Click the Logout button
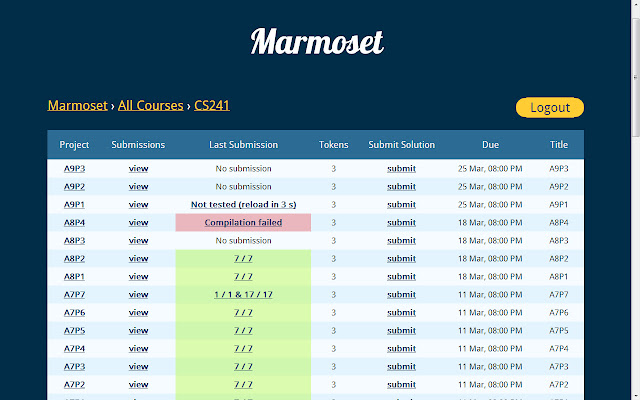Viewport: 640px width, 400px height. pyautogui.click(x=550, y=107)
